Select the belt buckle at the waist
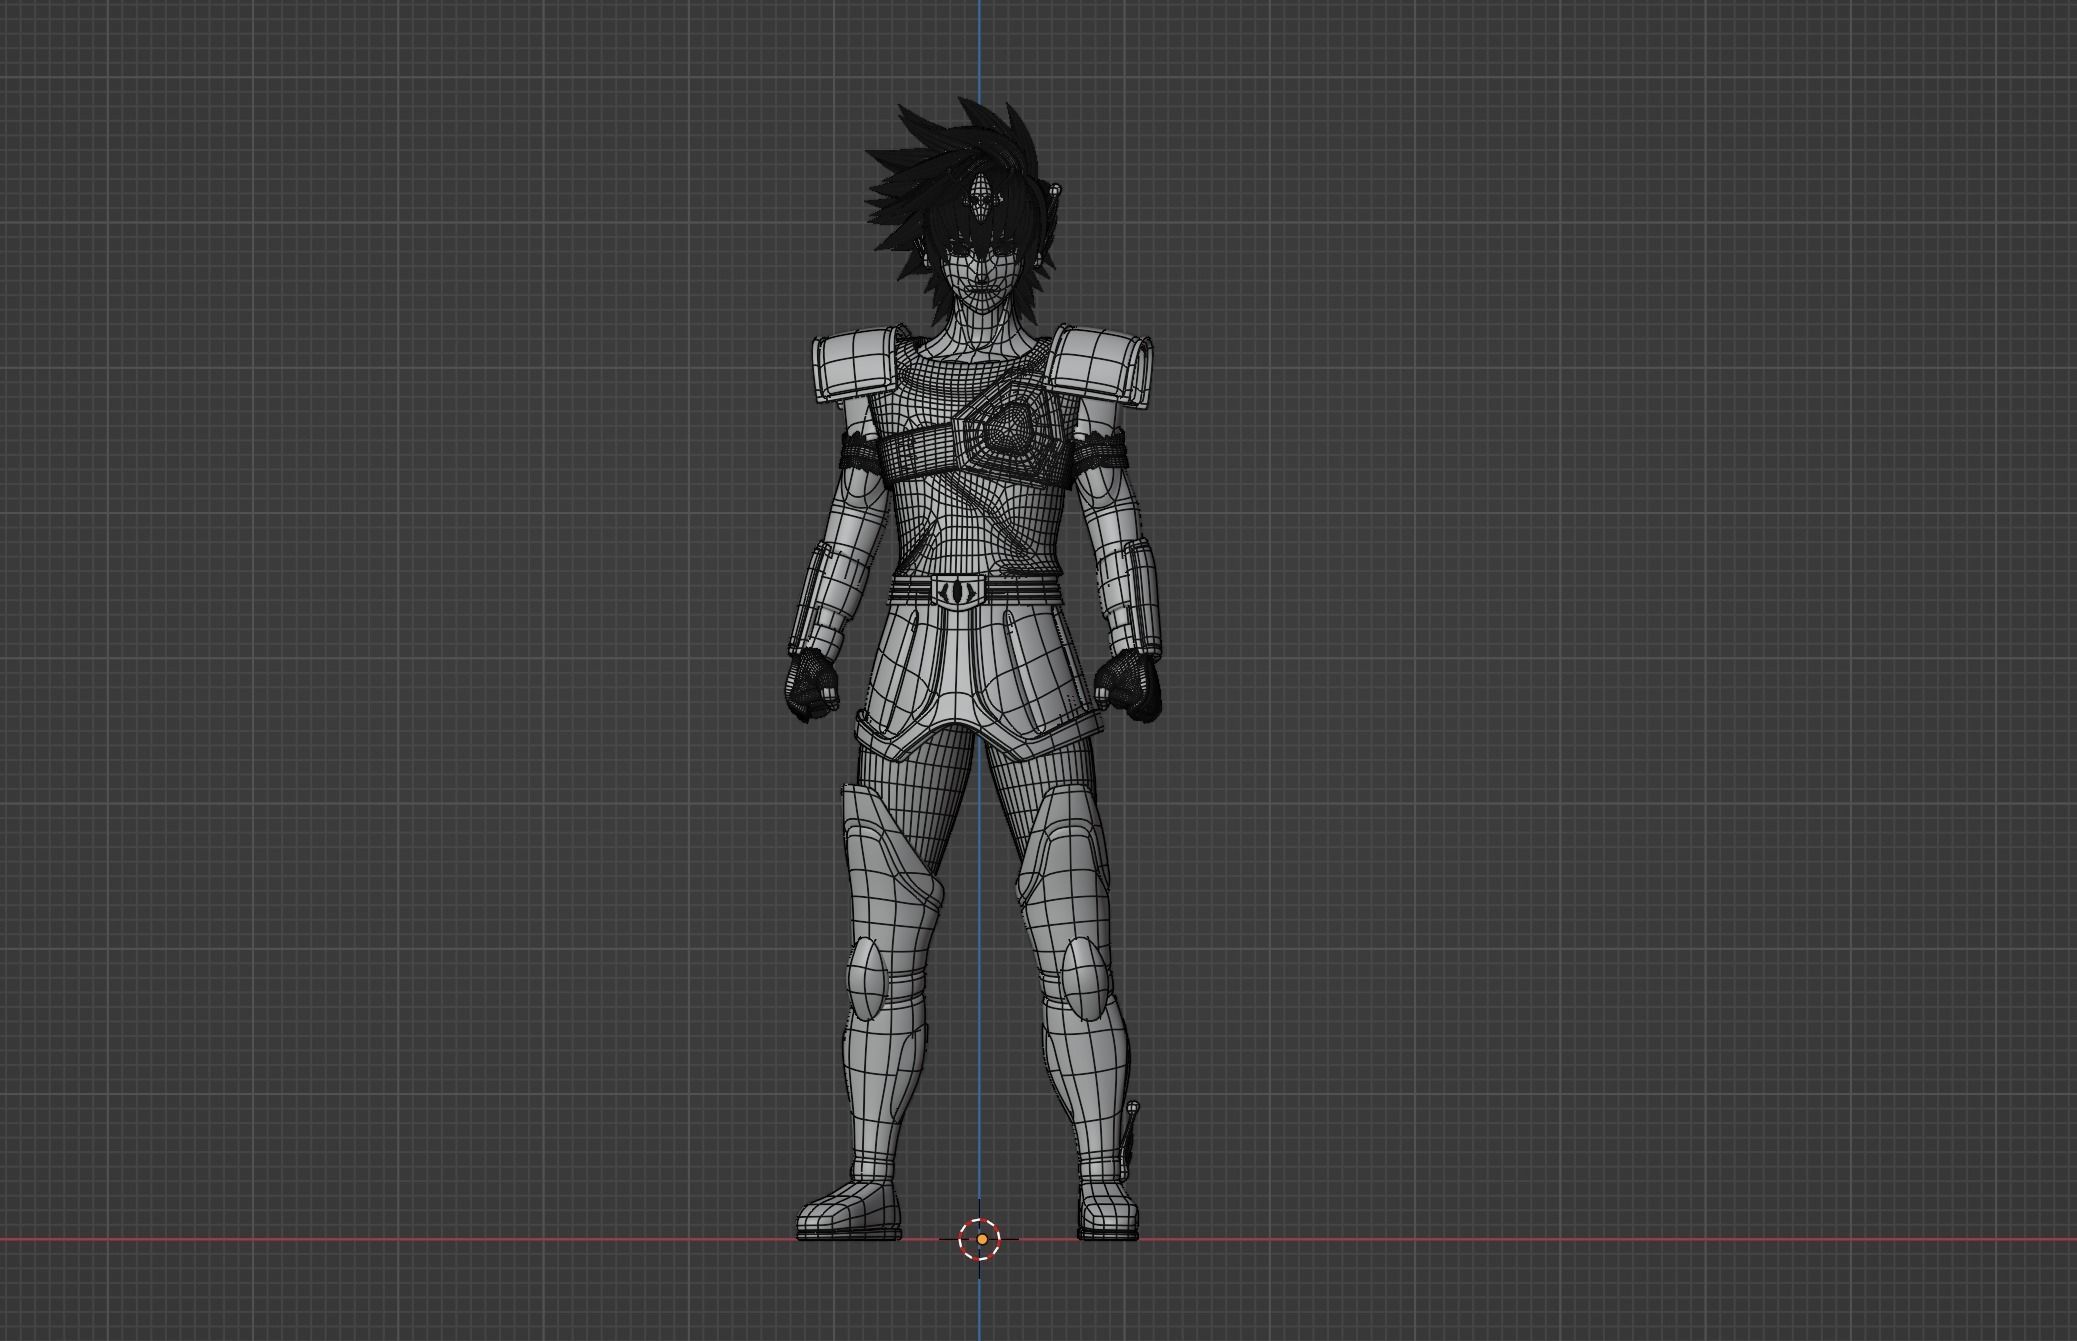Viewport: 2077px width, 1341px height. click(958, 590)
